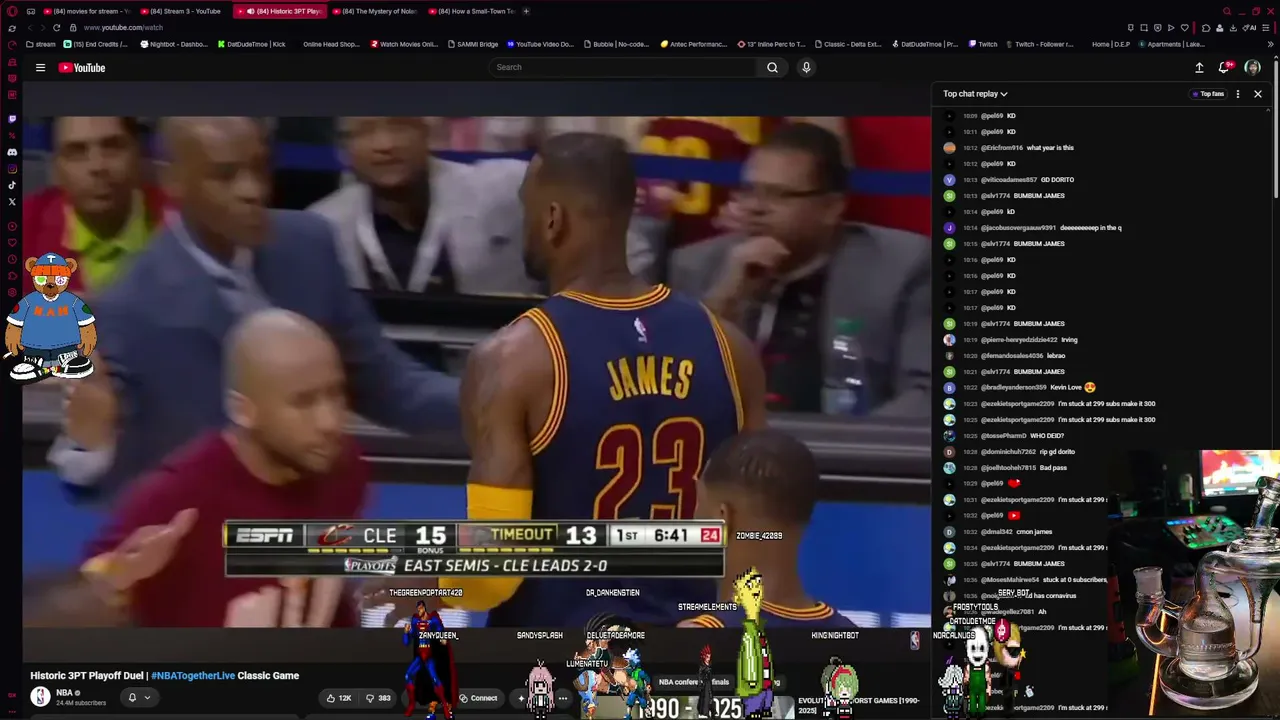Open the Twitch bookmark

tap(983, 44)
